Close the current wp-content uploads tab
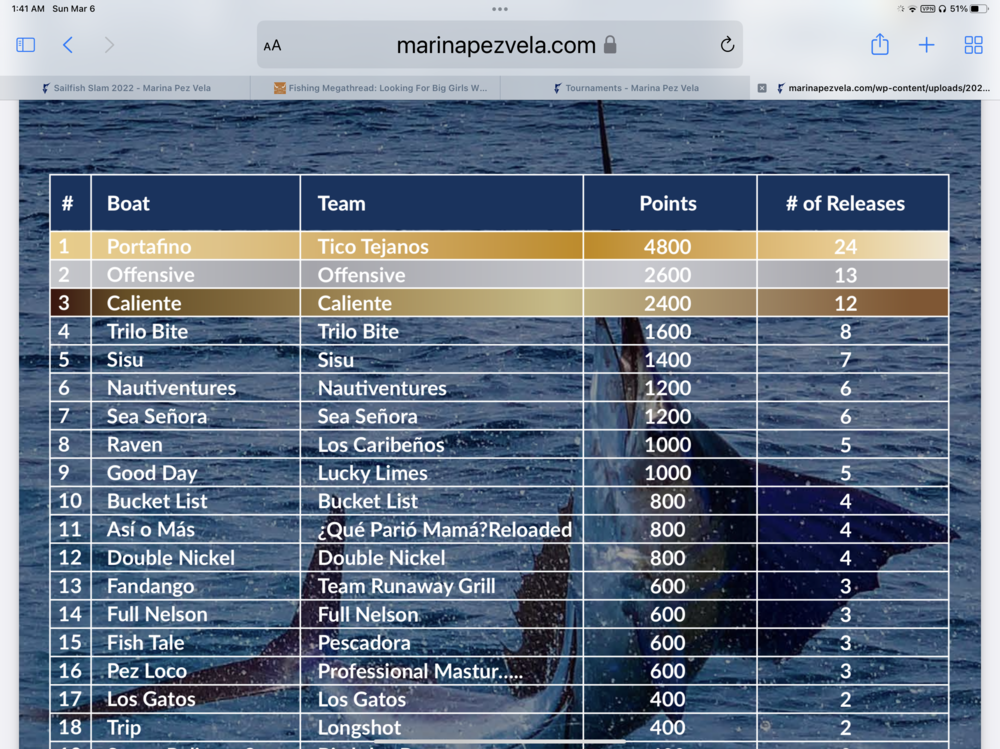This screenshot has width=1000, height=749. [x=762, y=88]
